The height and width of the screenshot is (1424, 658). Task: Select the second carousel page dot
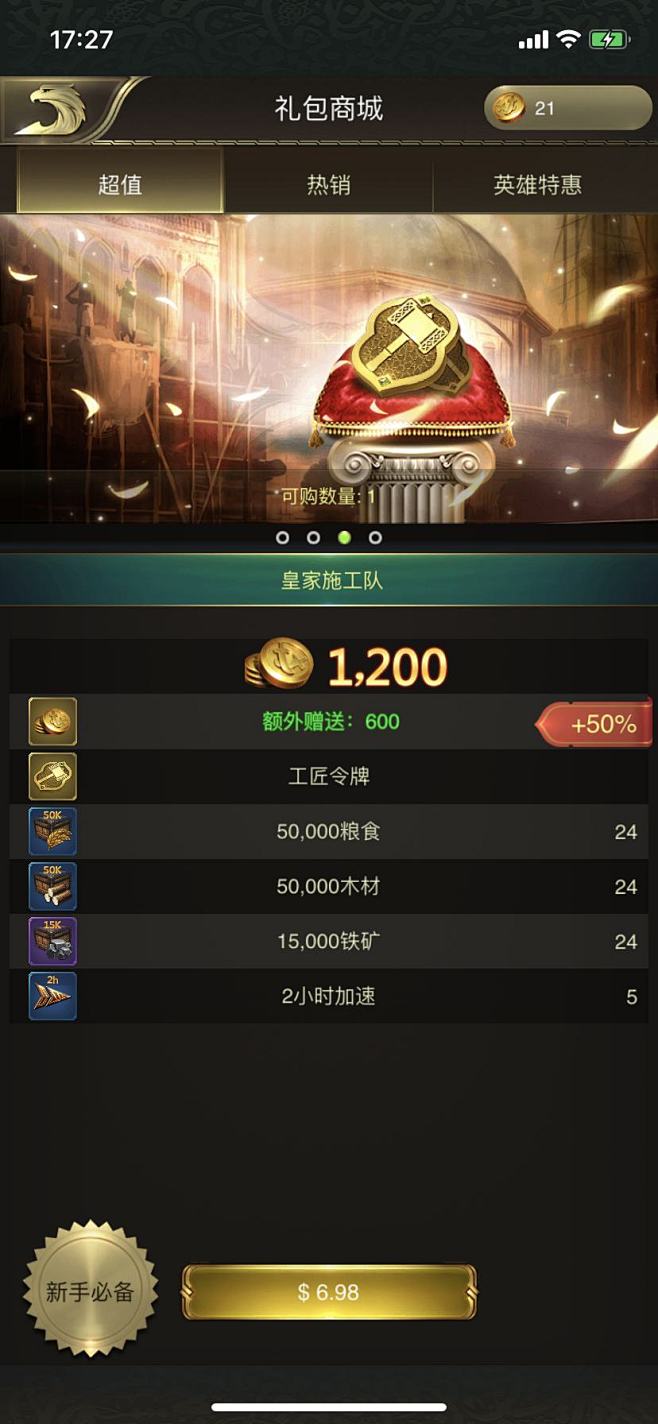pos(313,537)
